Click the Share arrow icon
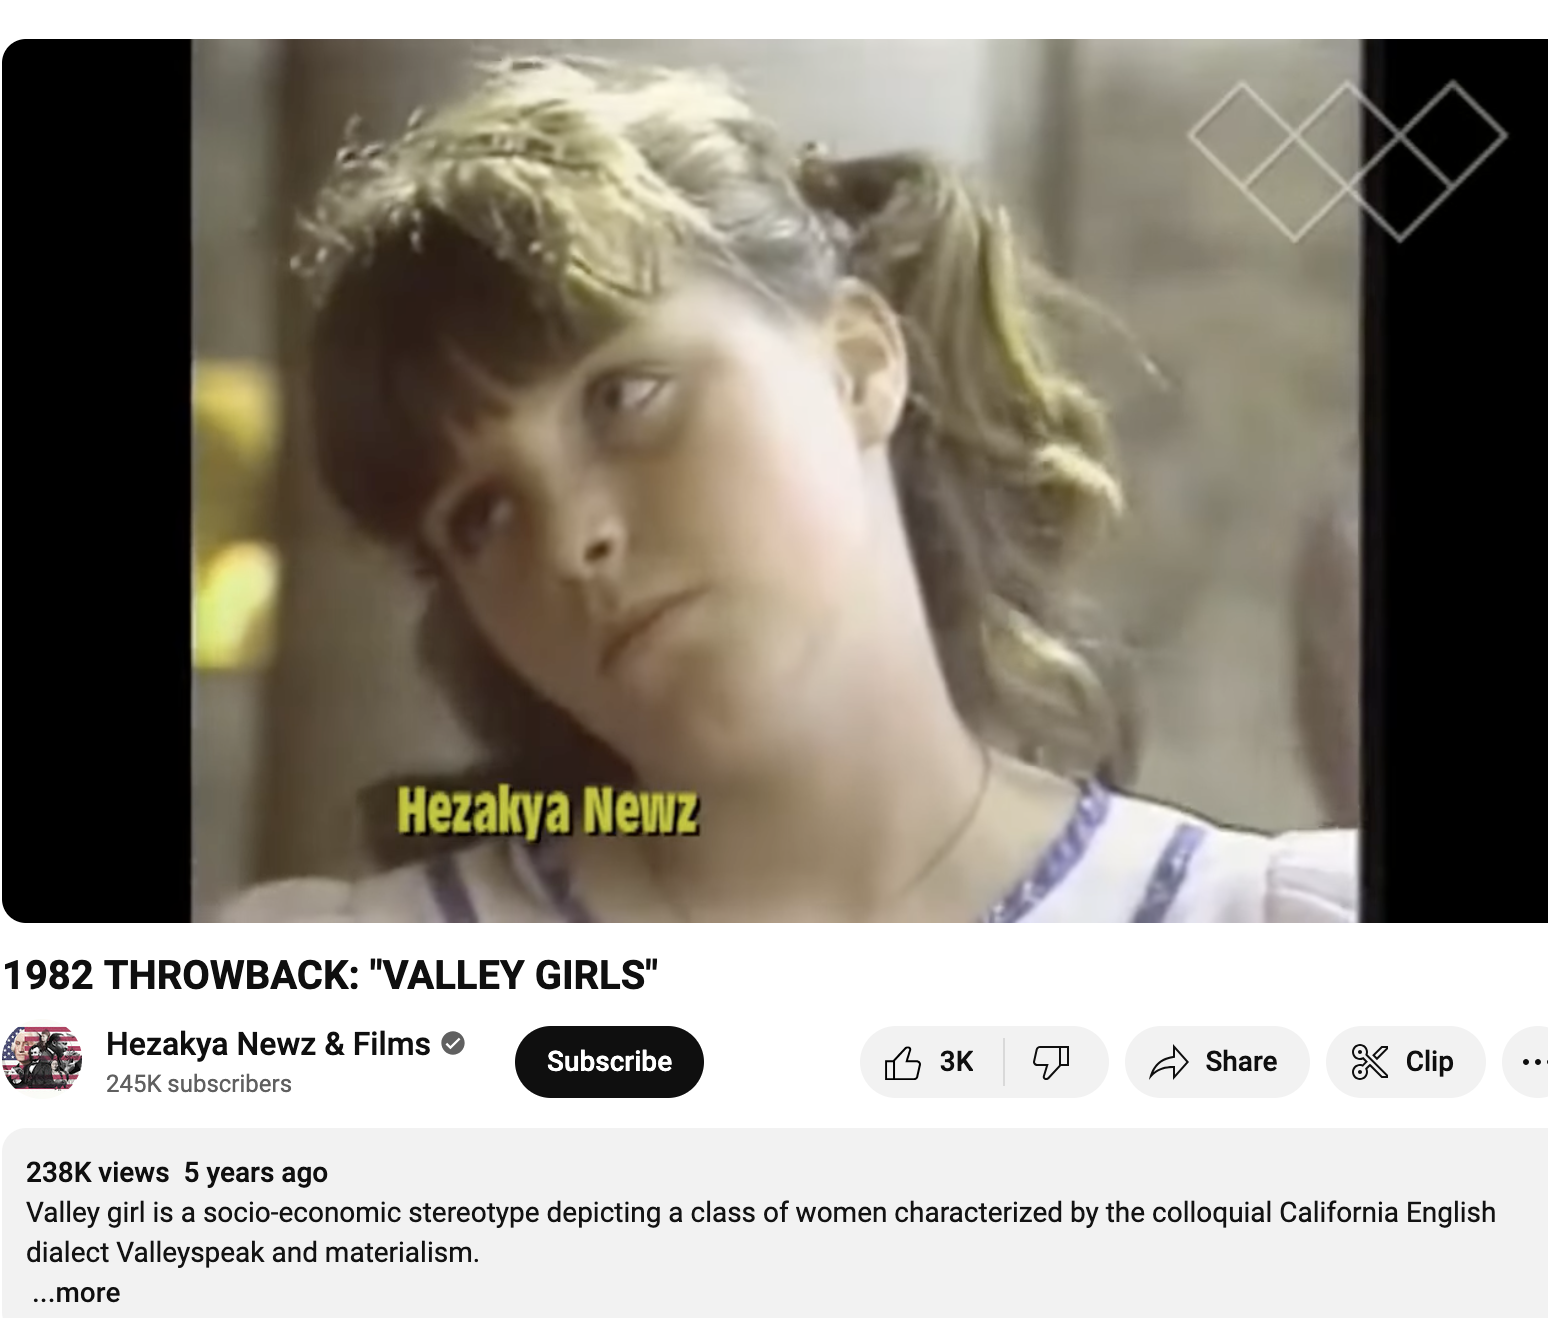The image size is (1548, 1318). tap(1168, 1062)
